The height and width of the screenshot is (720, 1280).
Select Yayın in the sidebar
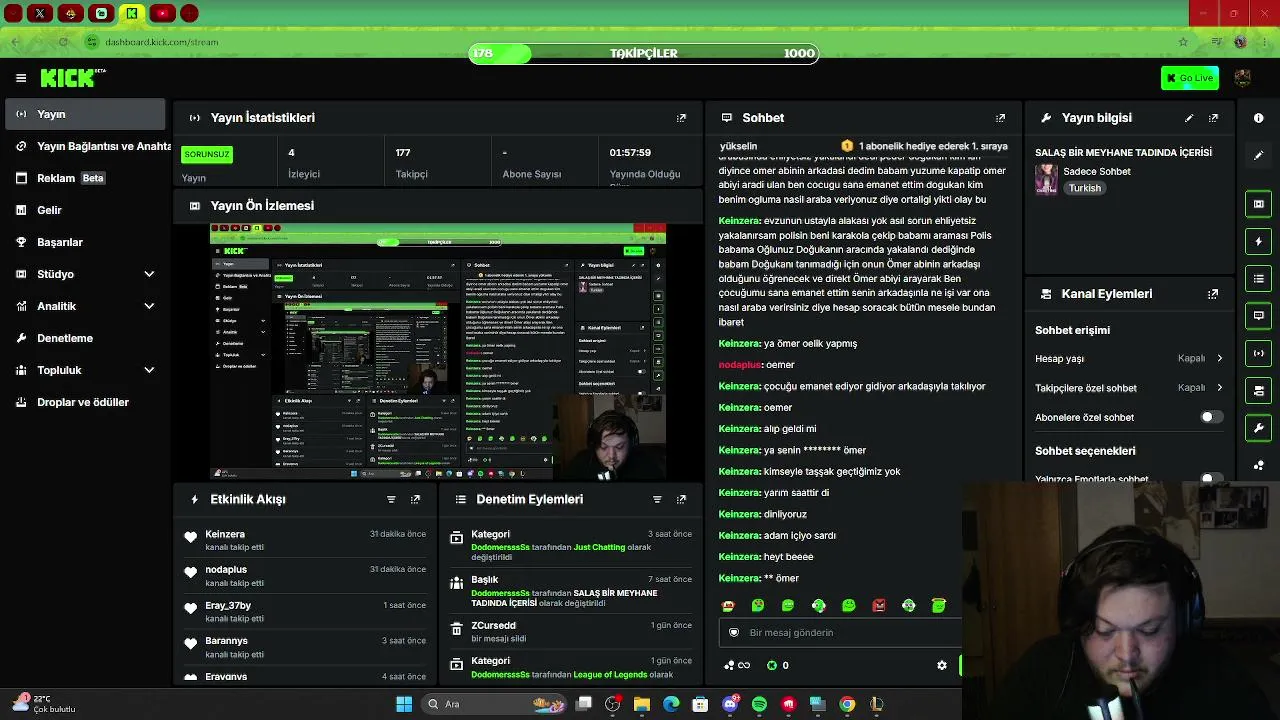click(85, 114)
